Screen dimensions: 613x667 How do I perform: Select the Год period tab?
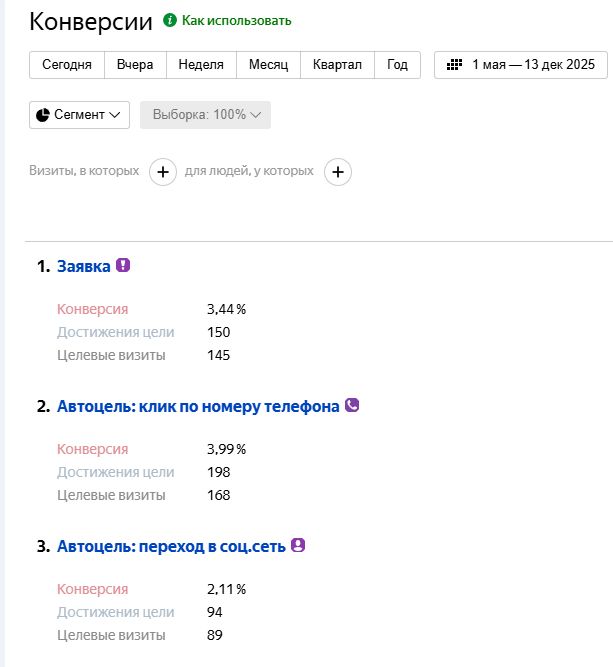pos(397,65)
